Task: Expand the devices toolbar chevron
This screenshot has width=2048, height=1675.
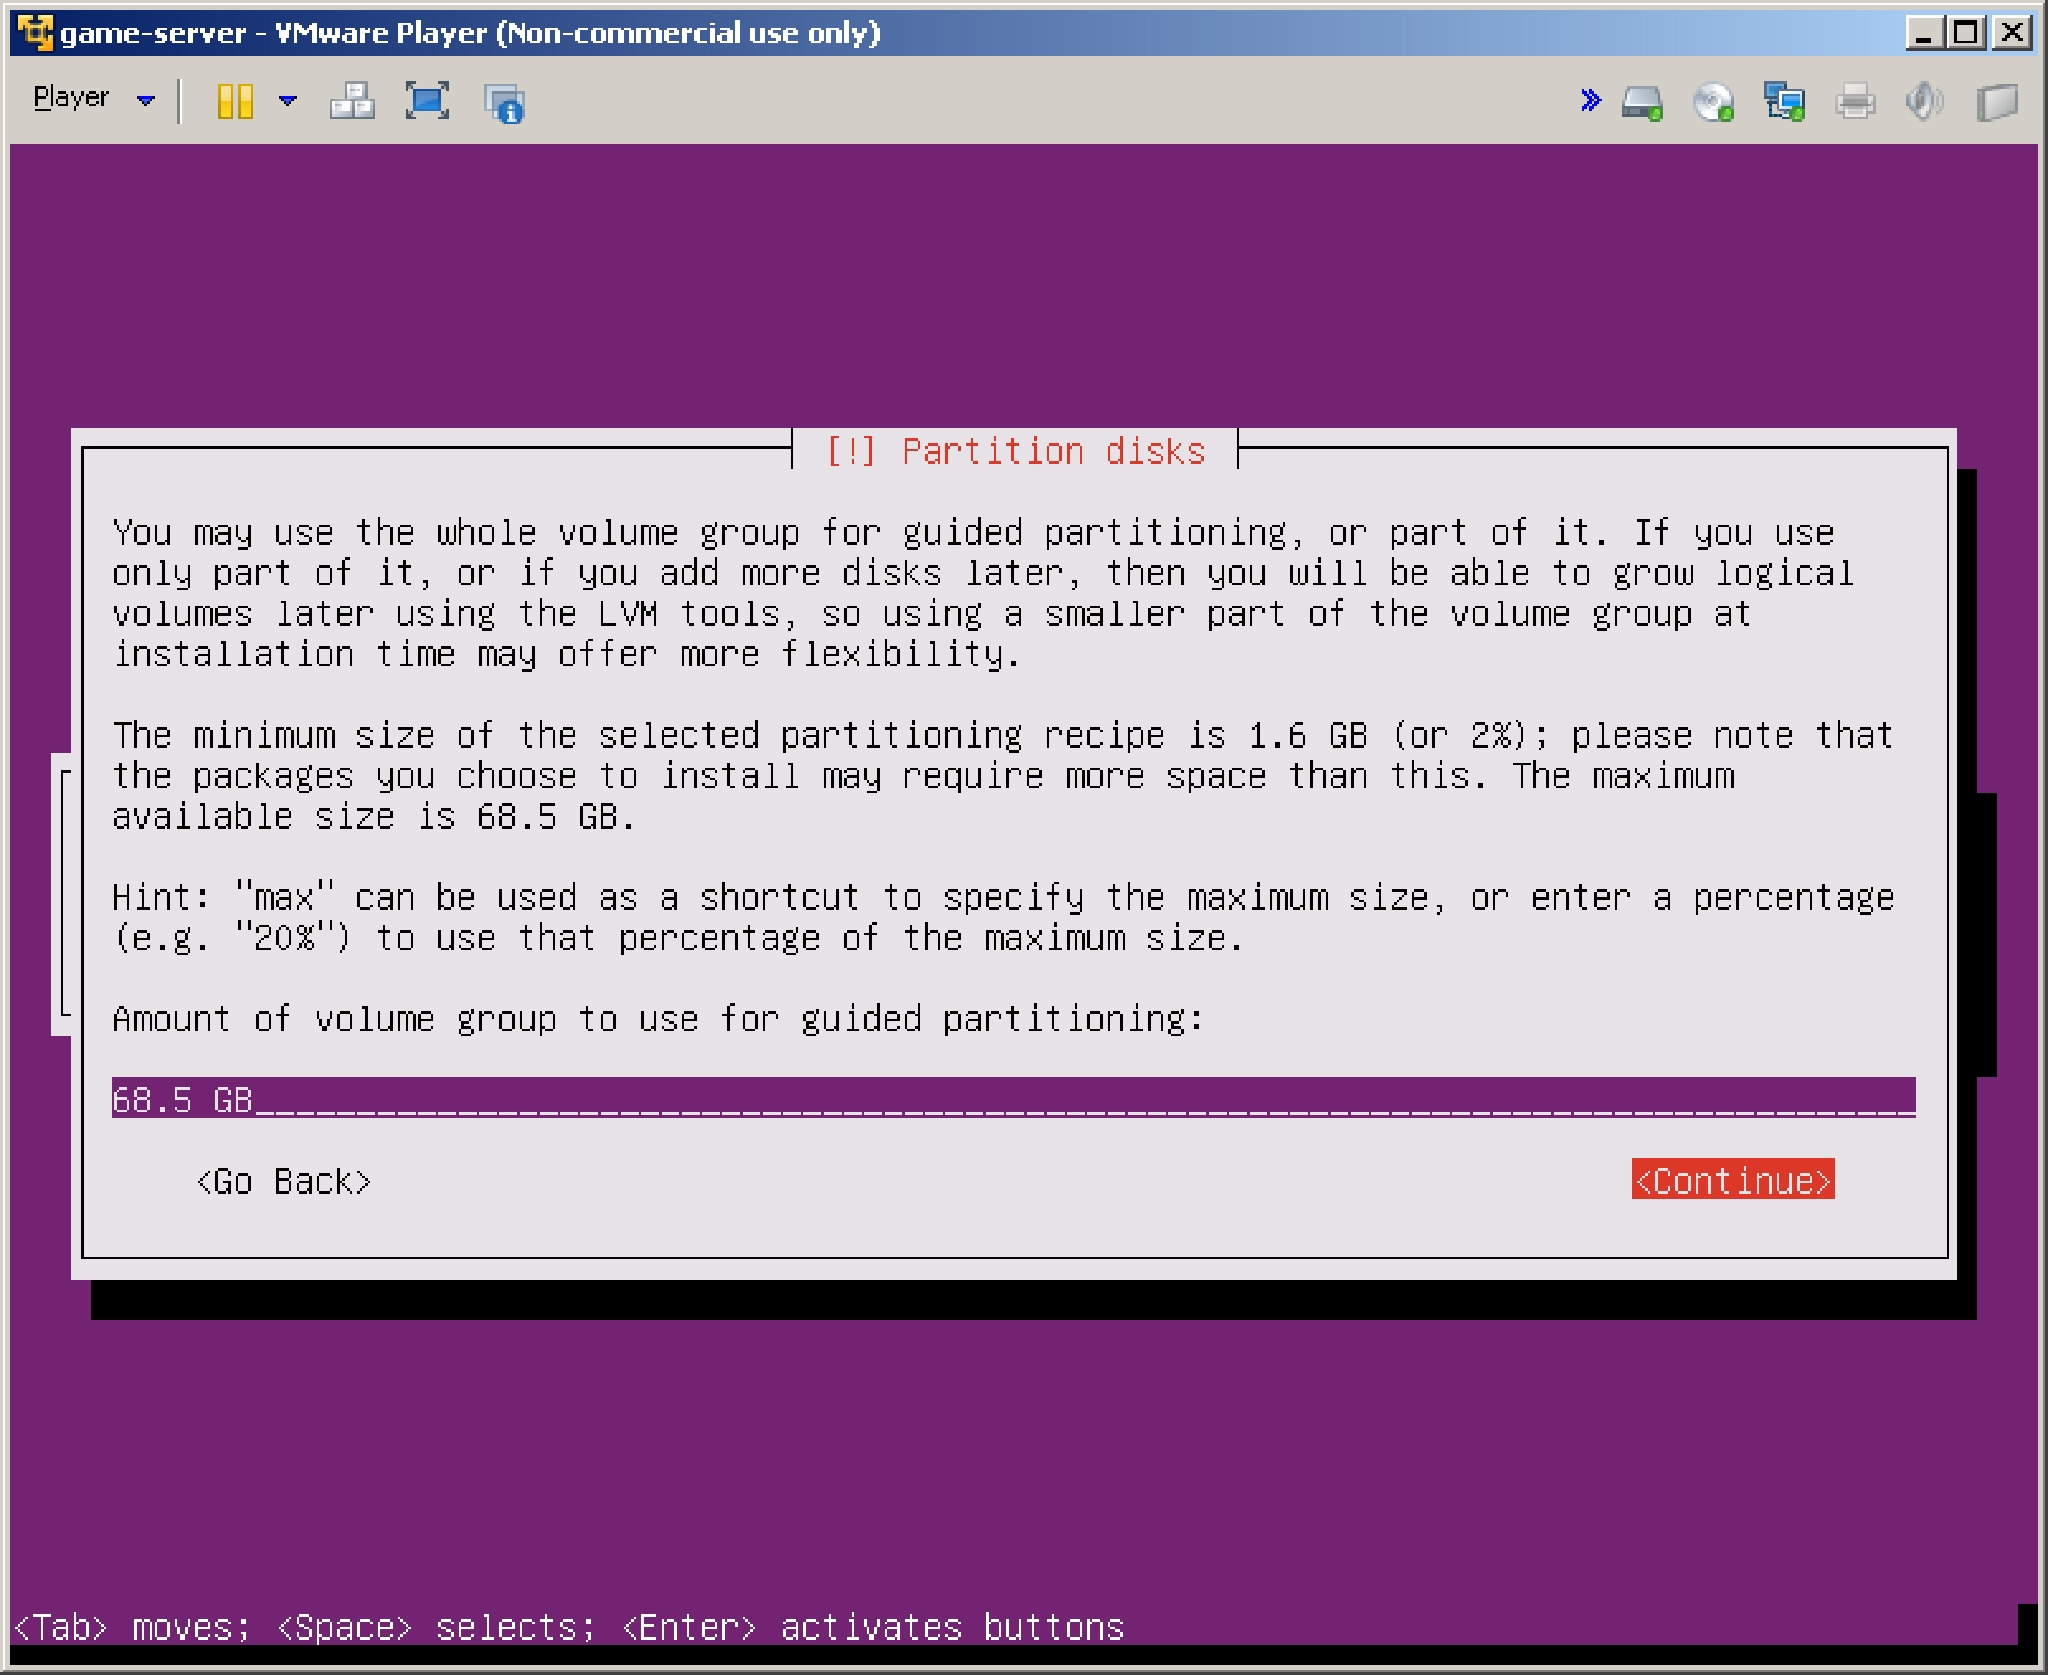Action: (1591, 100)
